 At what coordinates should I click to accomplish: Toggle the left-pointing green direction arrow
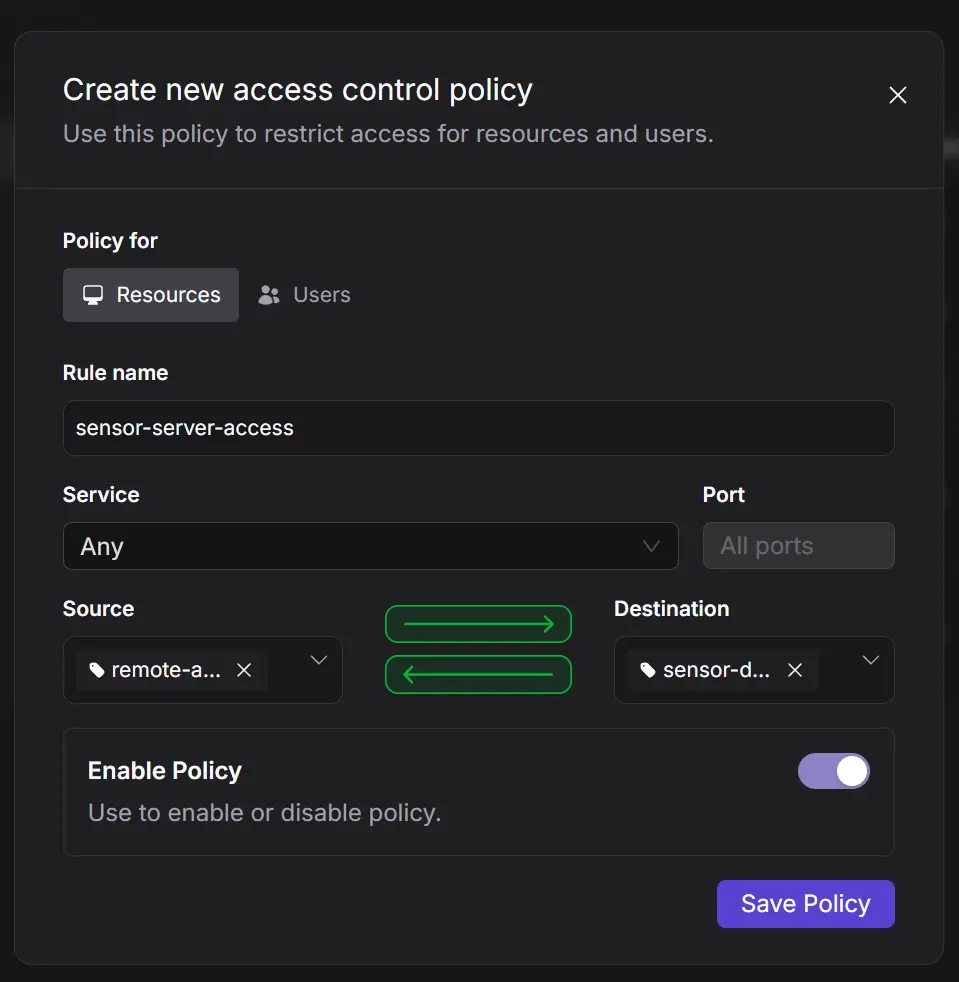(478, 675)
